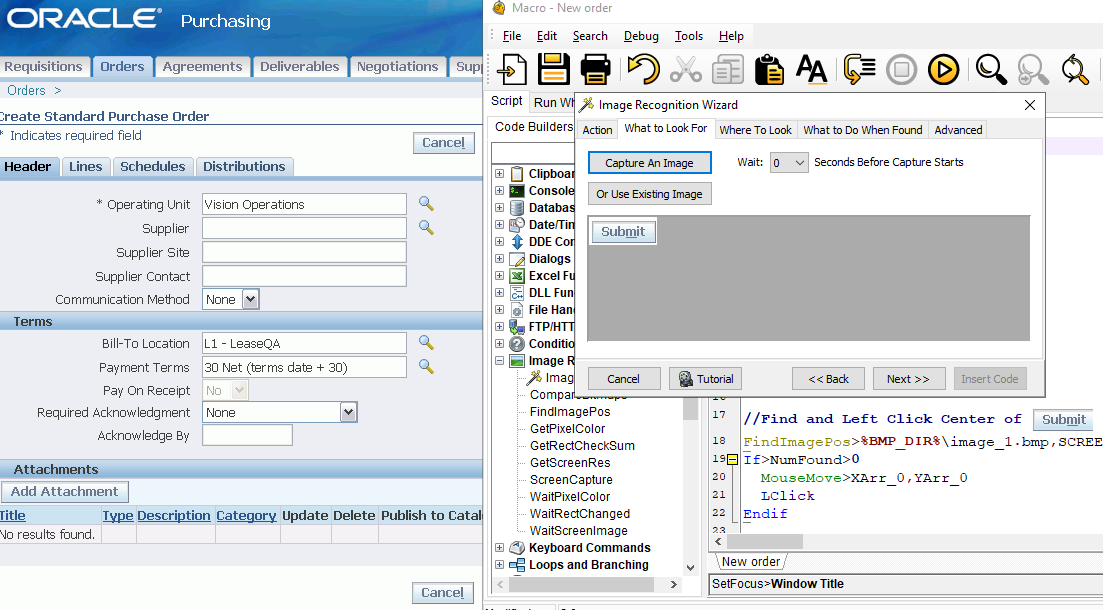1103x610 pixels.
Task: Click the Supplier input field
Action: pyautogui.click(x=304, y=228)
